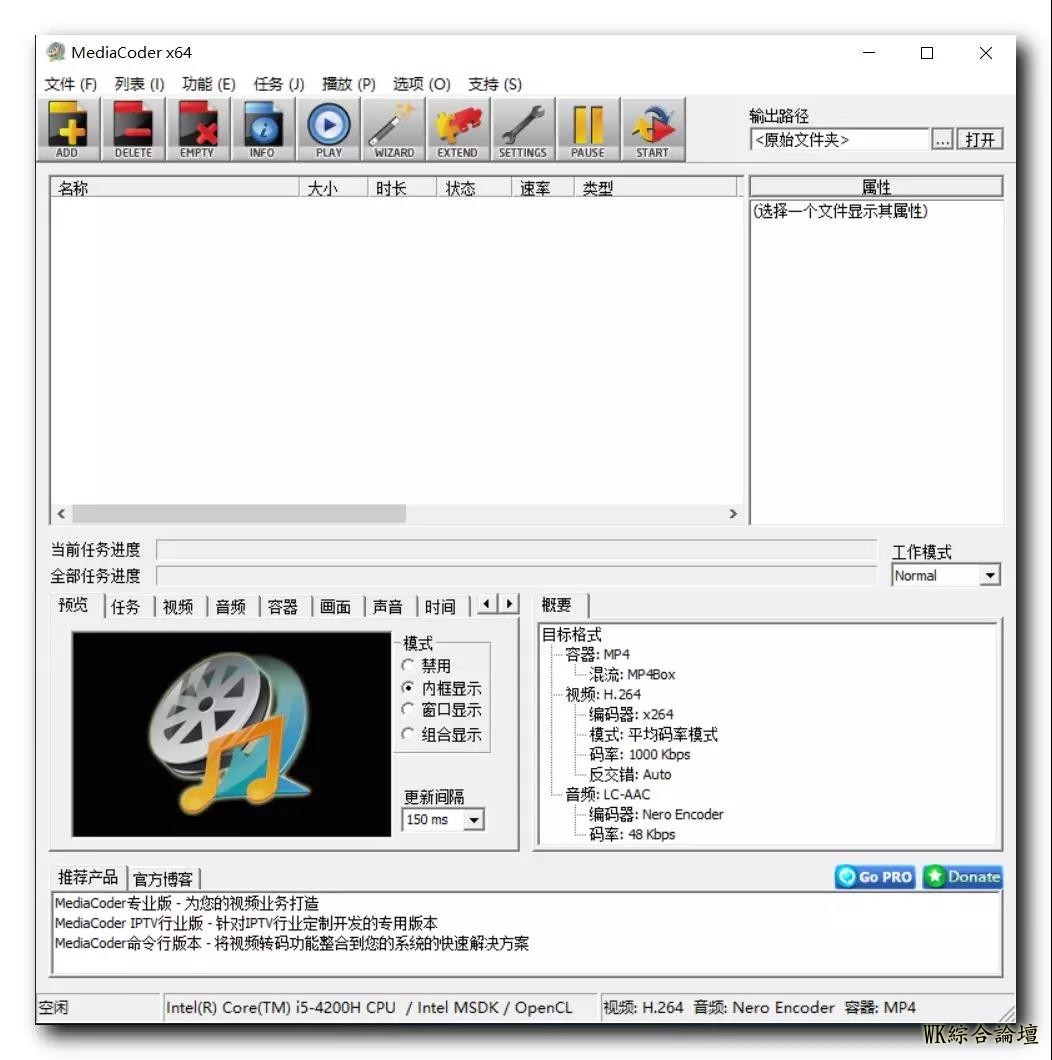Select the 禁用 preview mode radio
Viewport: 1052px width, 1060px height.
[x=408, y=665]
